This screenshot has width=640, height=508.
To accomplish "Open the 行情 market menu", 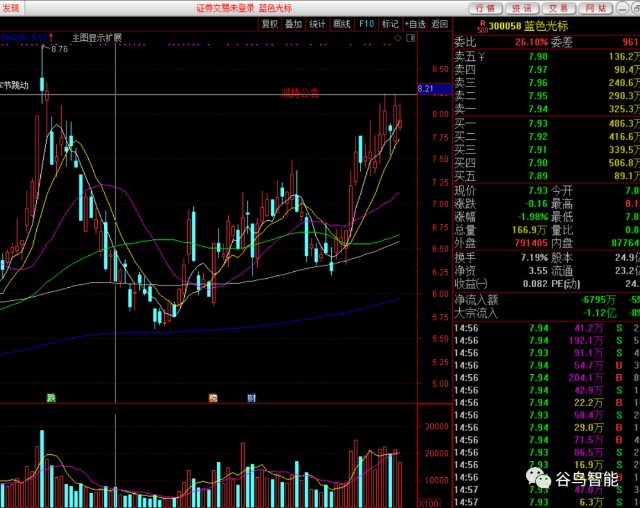I will (485, 8).
